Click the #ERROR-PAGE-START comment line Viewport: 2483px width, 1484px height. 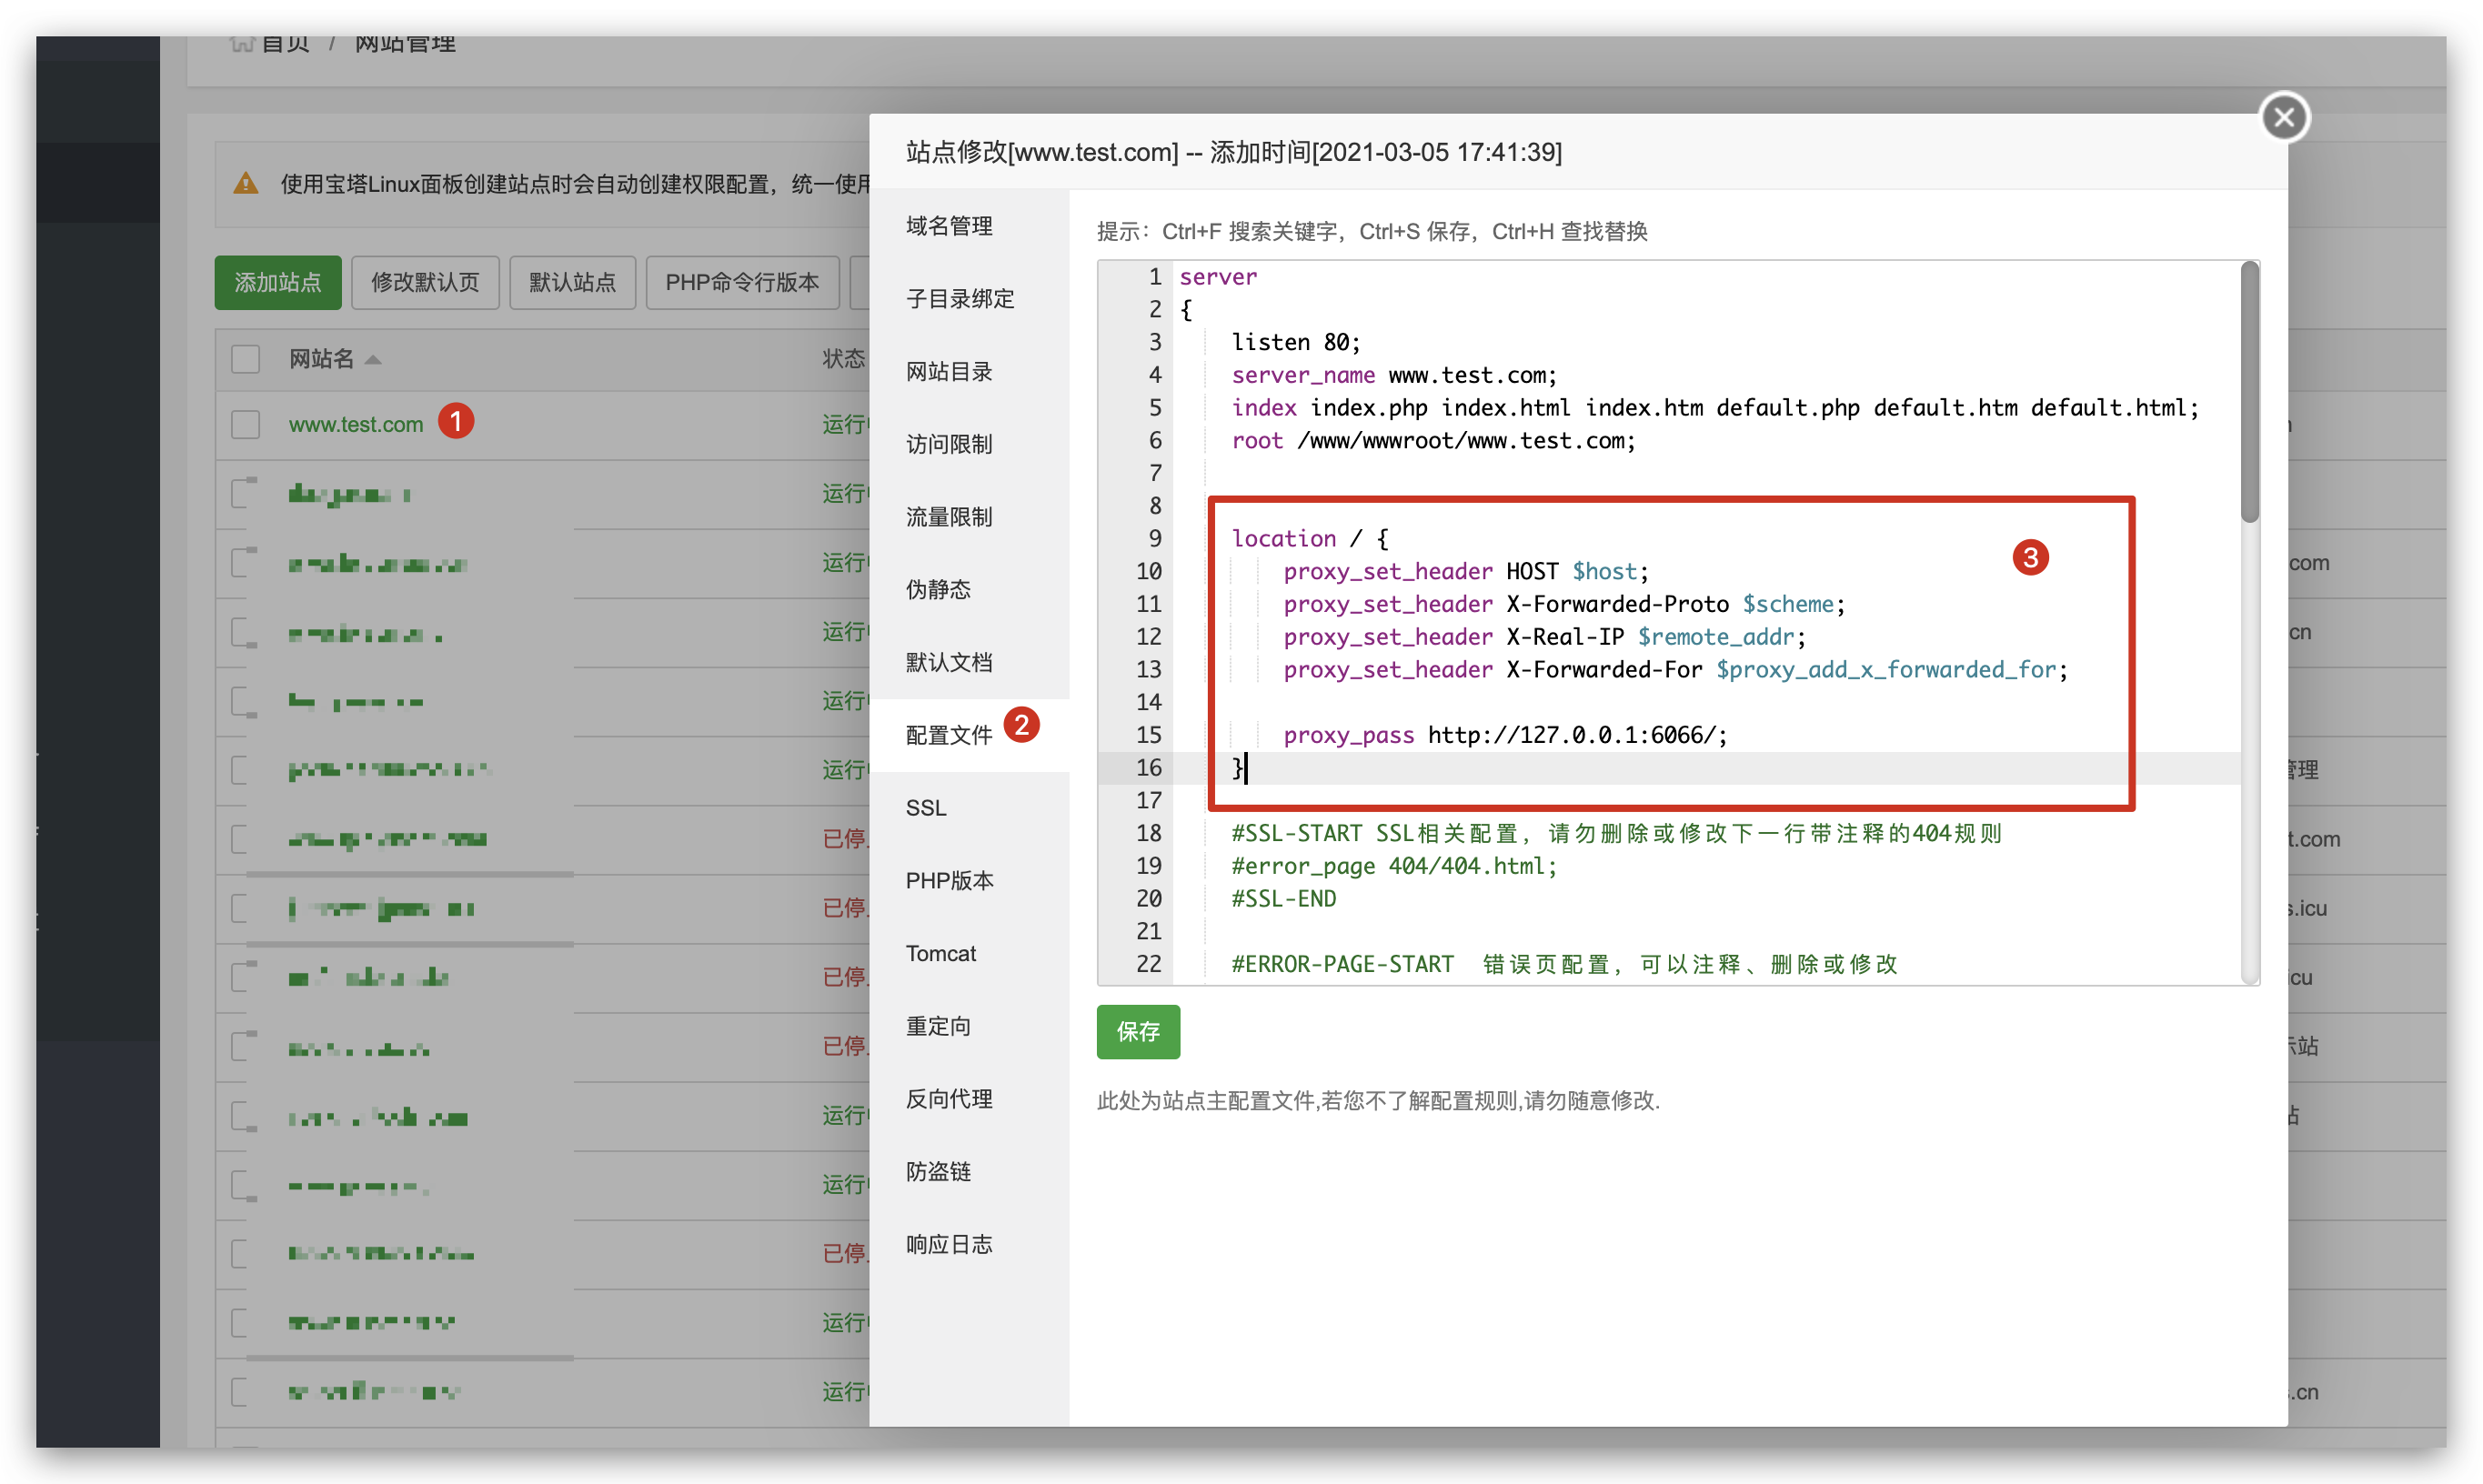[1564, 964]
